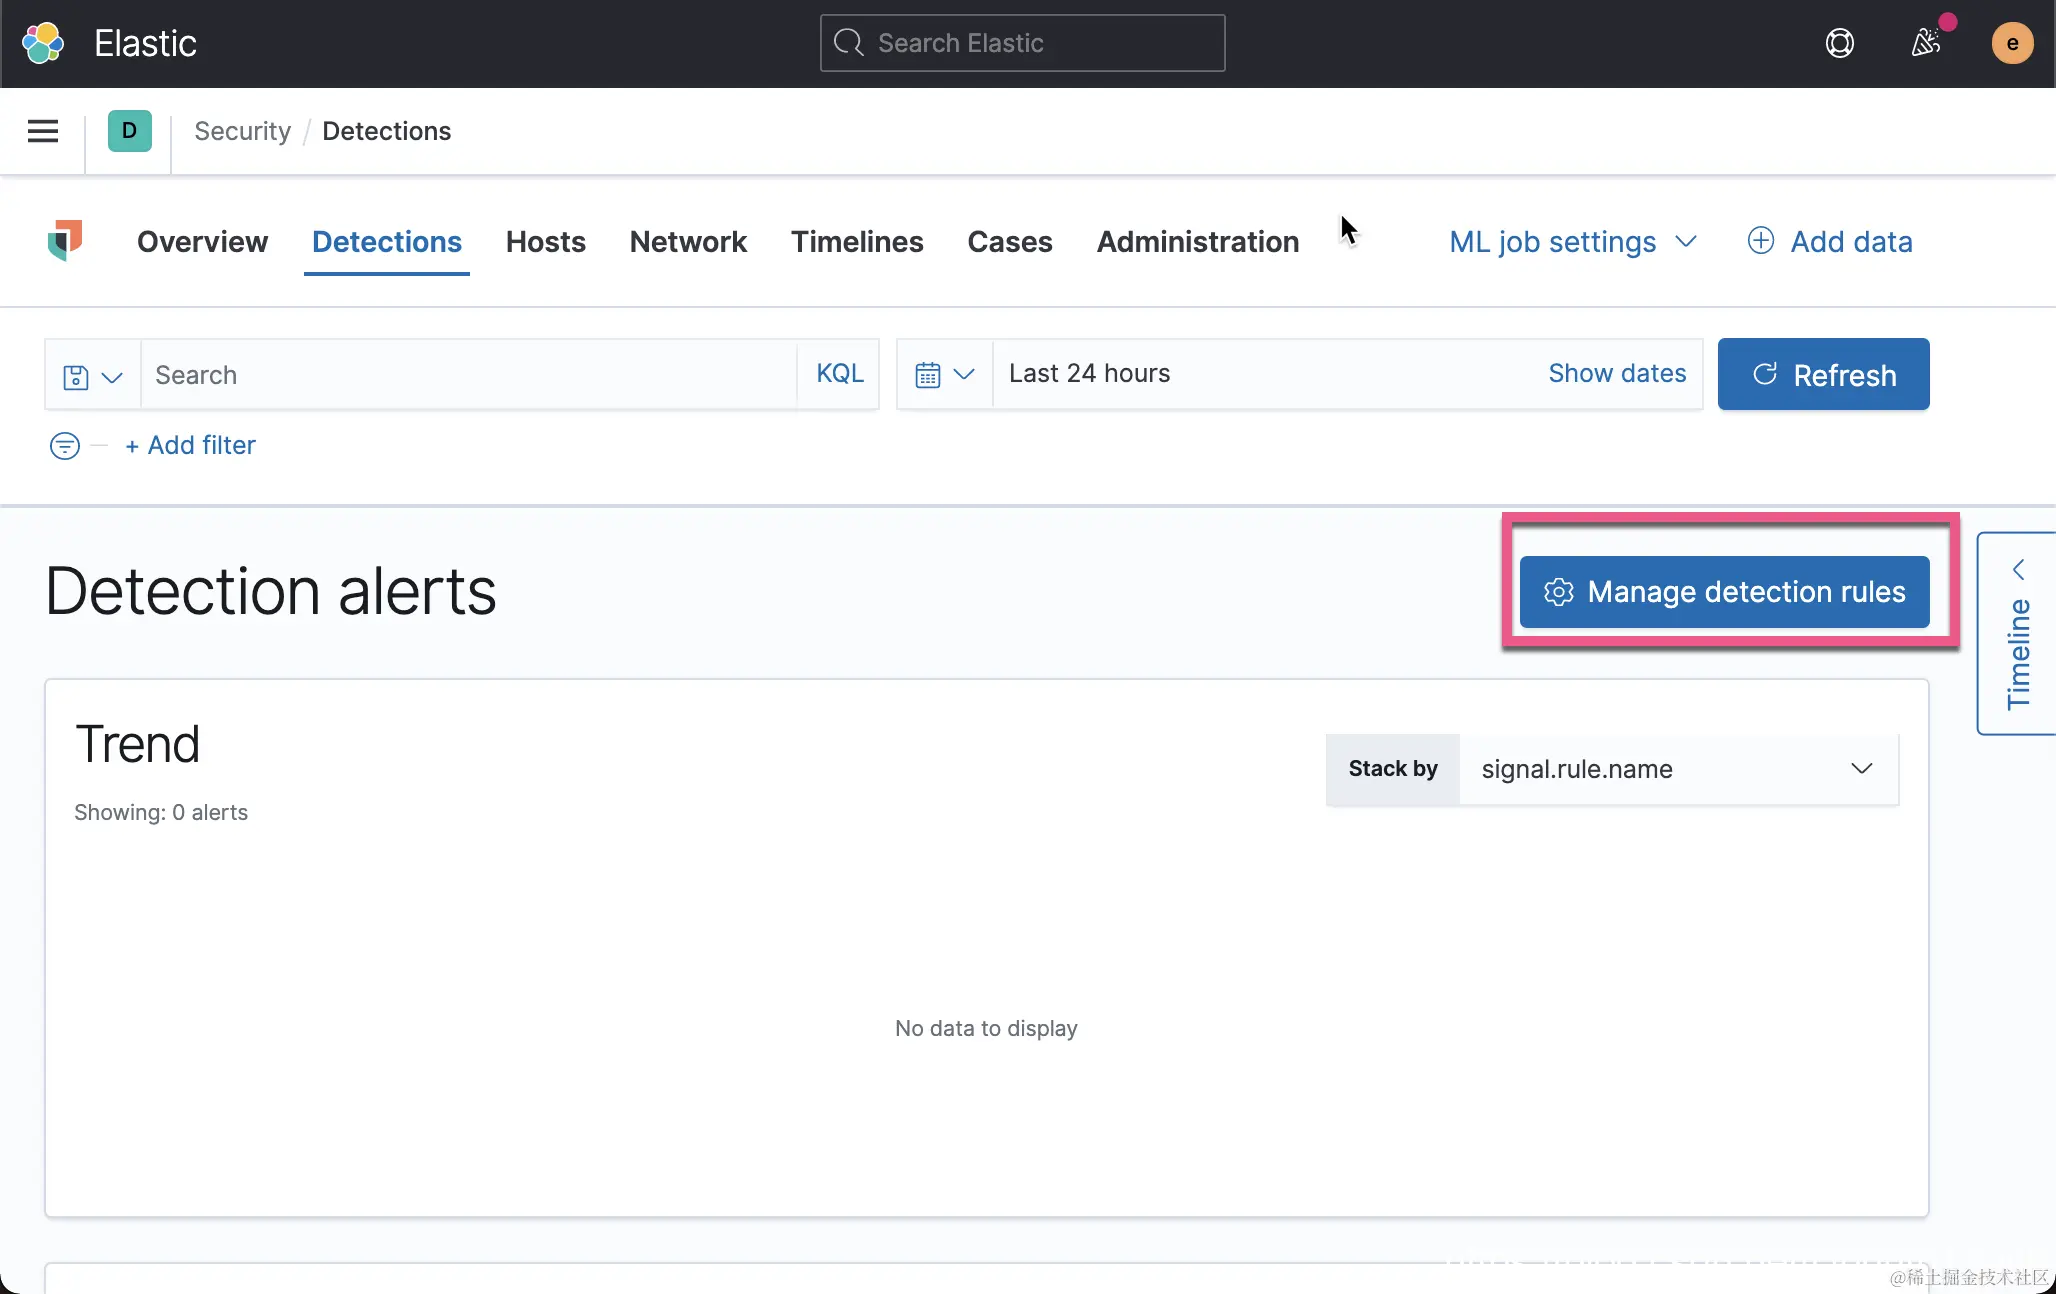Click the Refresh button
The height and width of the screenshot is (1294, 2056).
[x=1823, y=375]
